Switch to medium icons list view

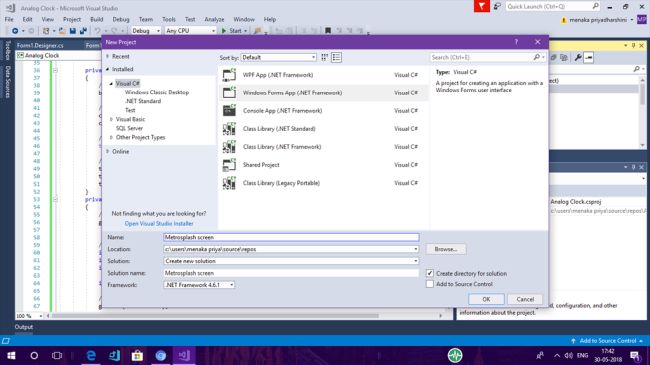336,57
